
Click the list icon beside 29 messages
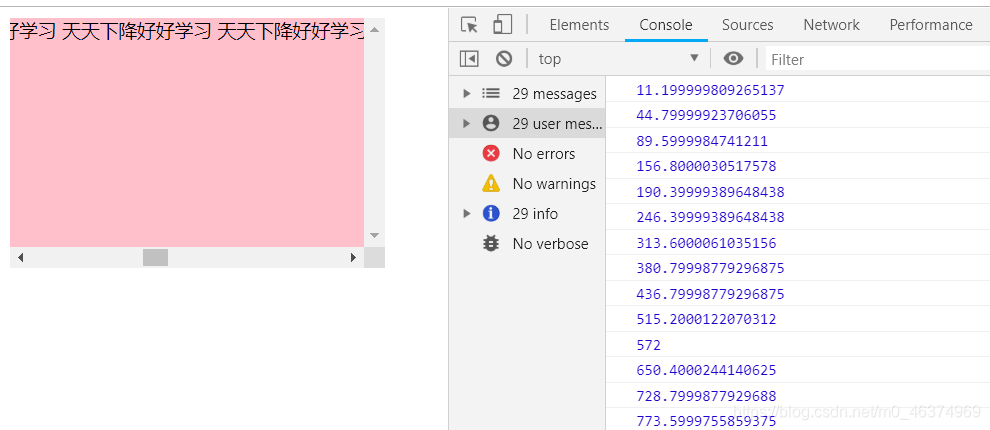(x=491, y=93)
